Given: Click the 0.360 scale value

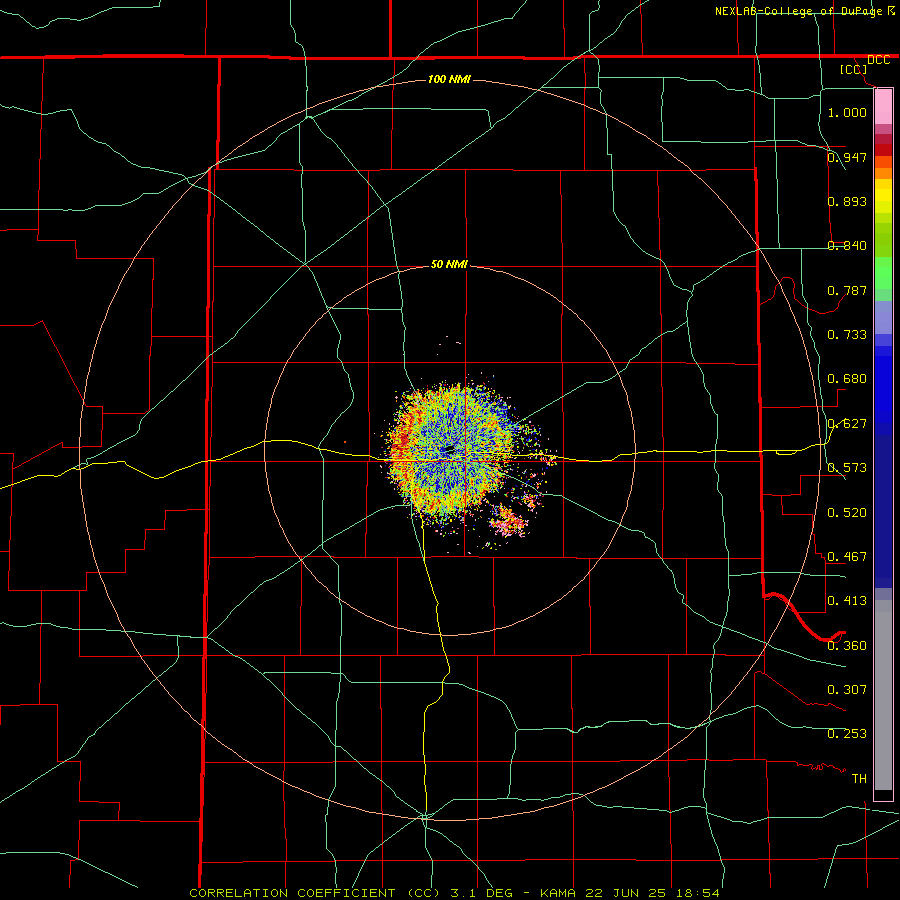Looking at the screenshot, I should 847,646.
